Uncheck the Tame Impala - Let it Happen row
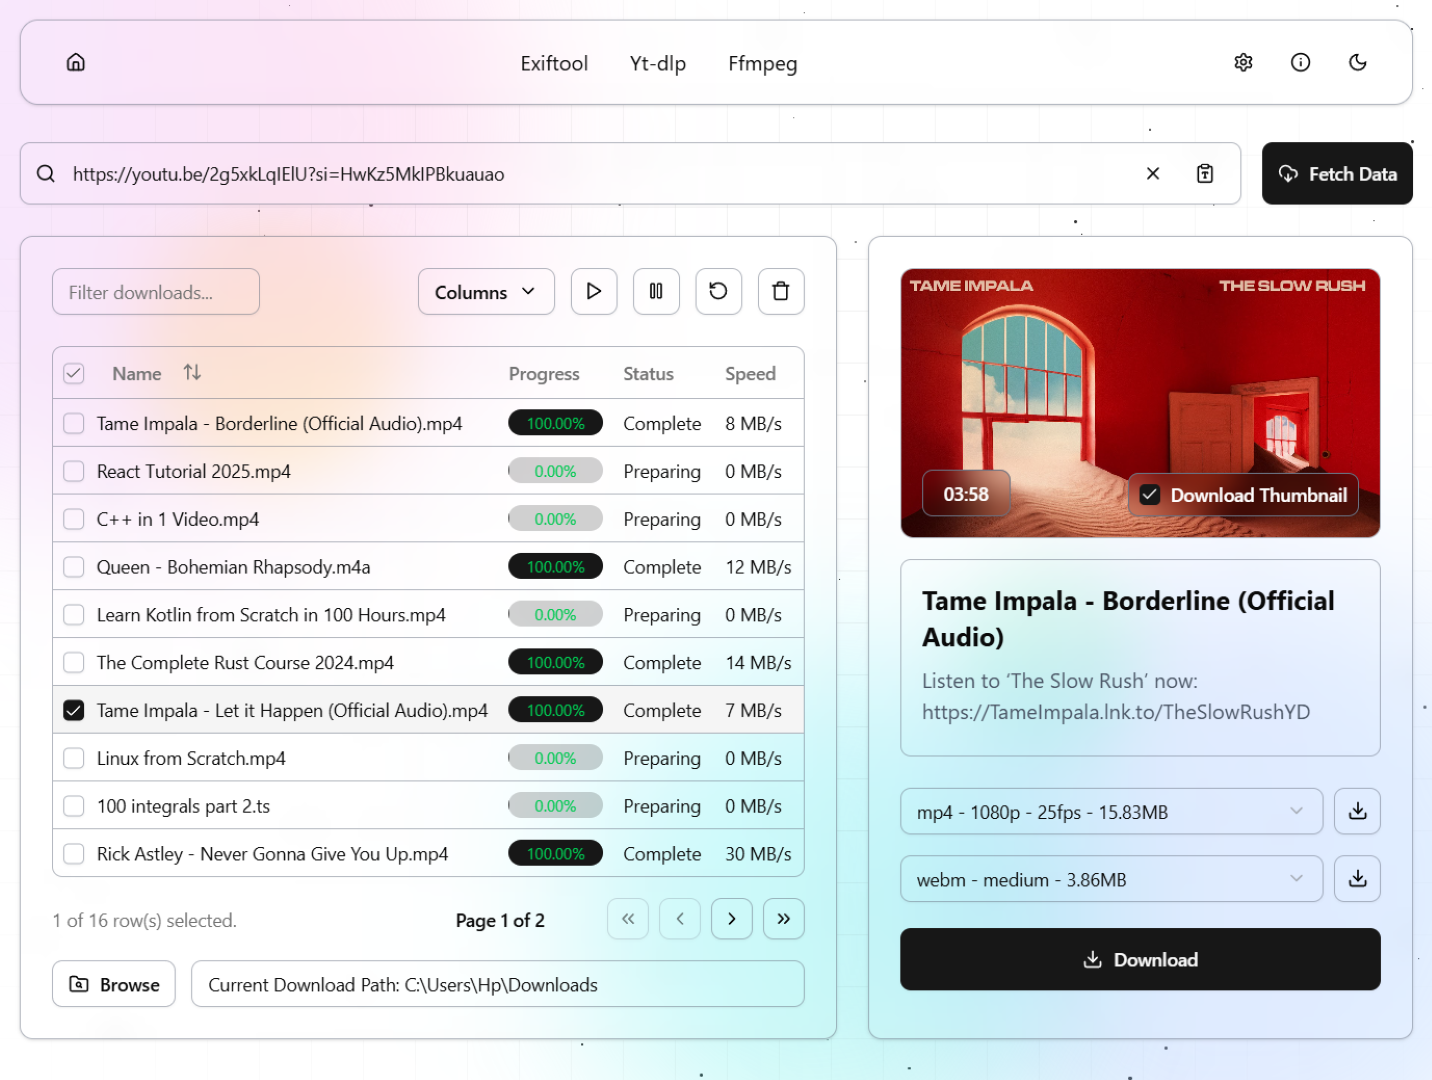Viewport: 1432px width, 1080px height. (74, 711)
